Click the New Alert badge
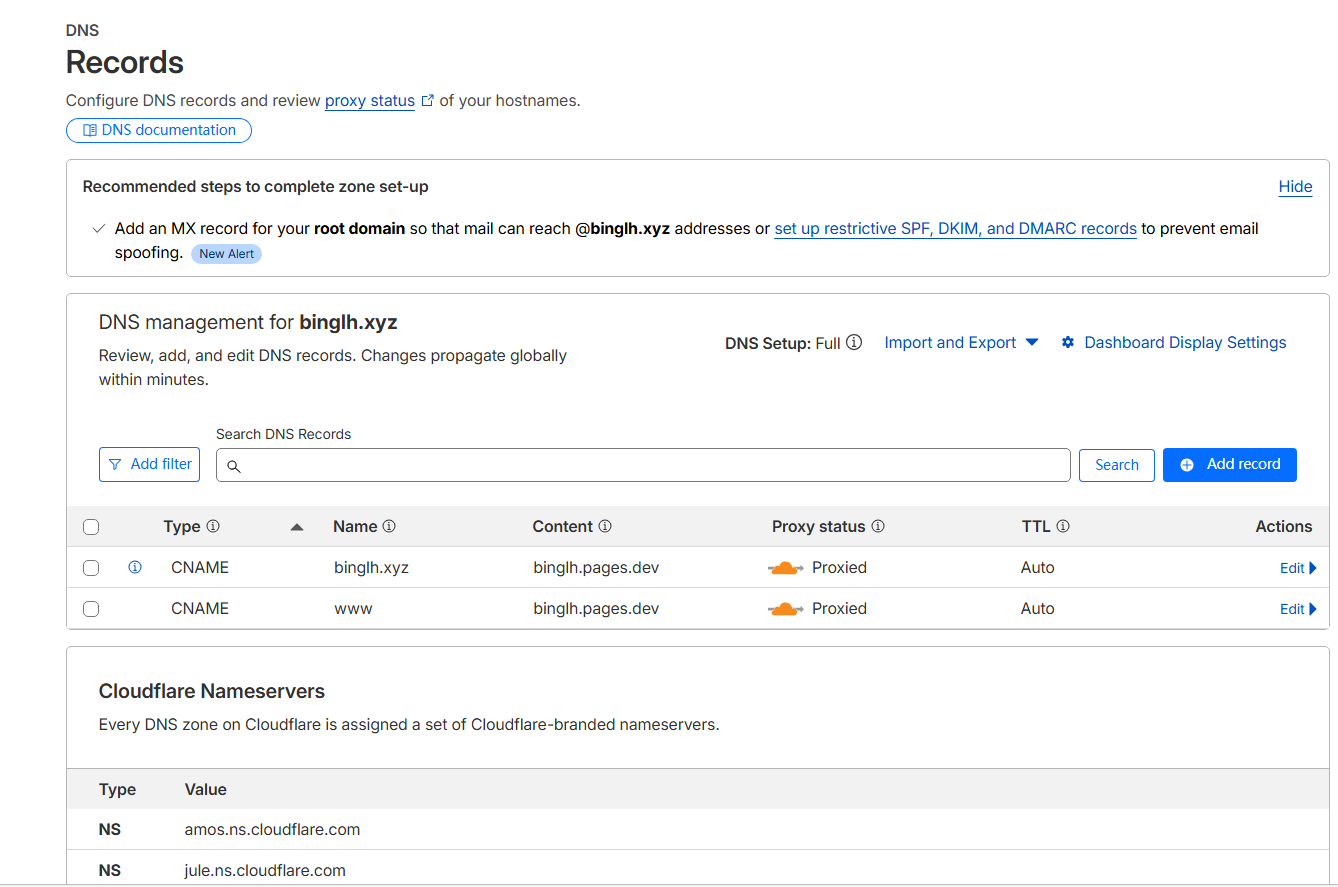The height and width of the screenshot is (887, 1338). click(226, 254)
